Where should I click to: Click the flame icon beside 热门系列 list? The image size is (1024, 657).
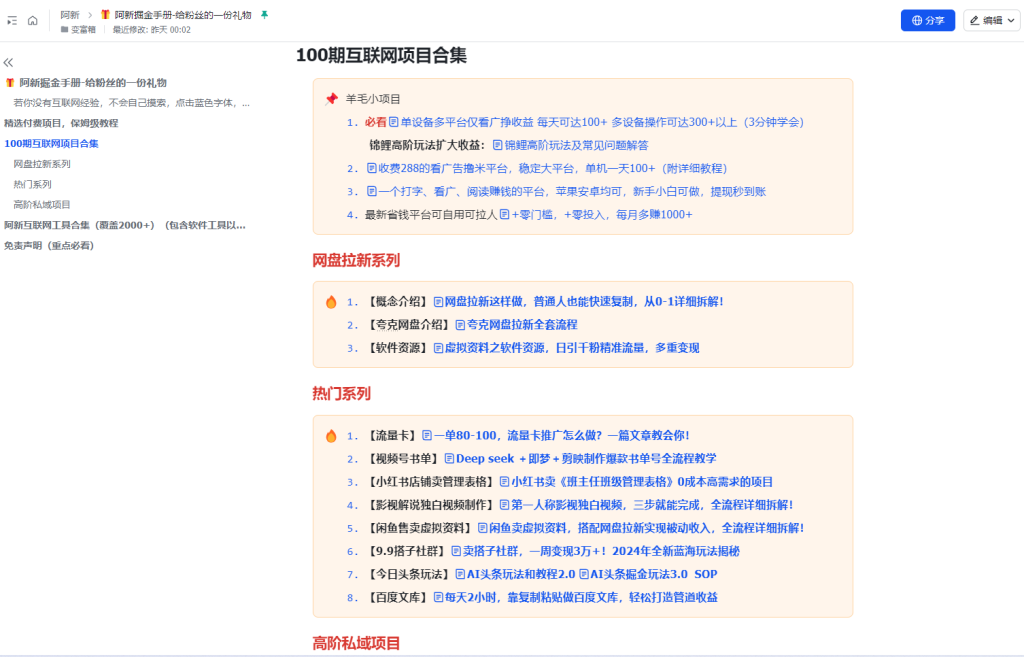(331, 434)
